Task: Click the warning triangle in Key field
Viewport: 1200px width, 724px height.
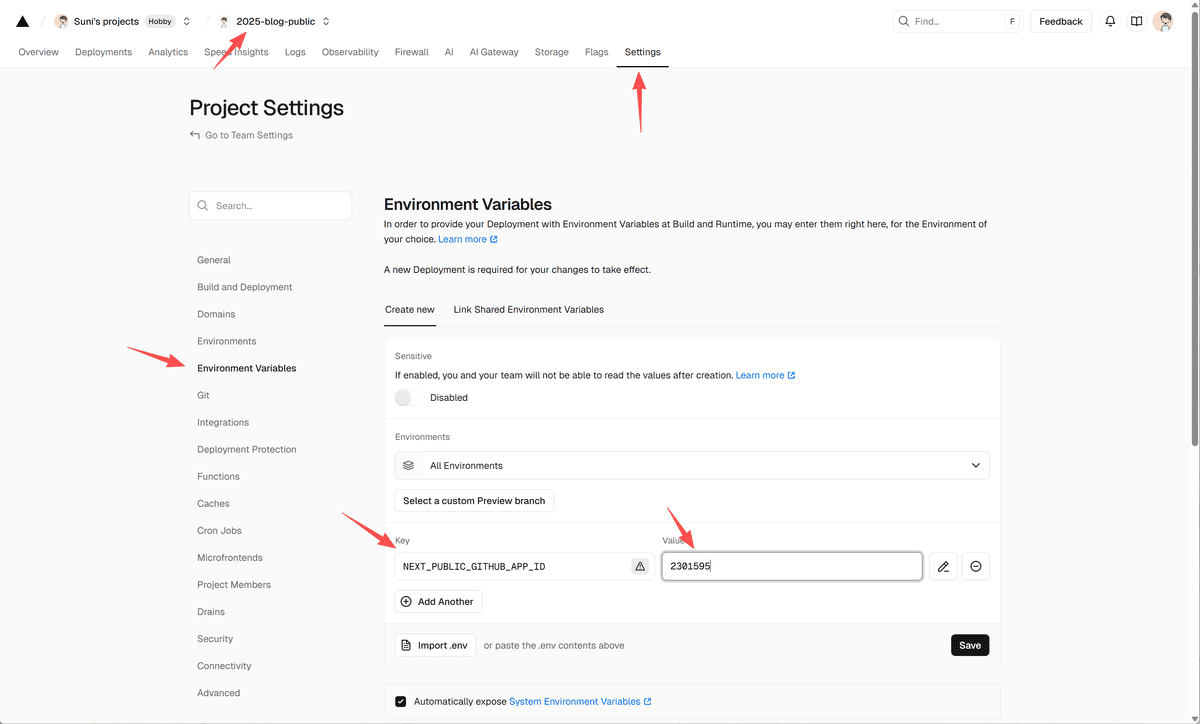Action: point(640,567)
